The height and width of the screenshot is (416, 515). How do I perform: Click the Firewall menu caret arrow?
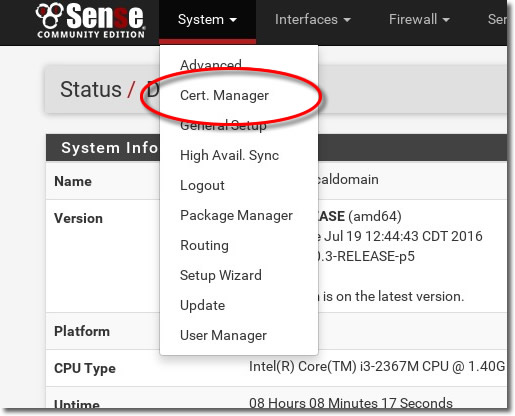(x=446, y=20)
